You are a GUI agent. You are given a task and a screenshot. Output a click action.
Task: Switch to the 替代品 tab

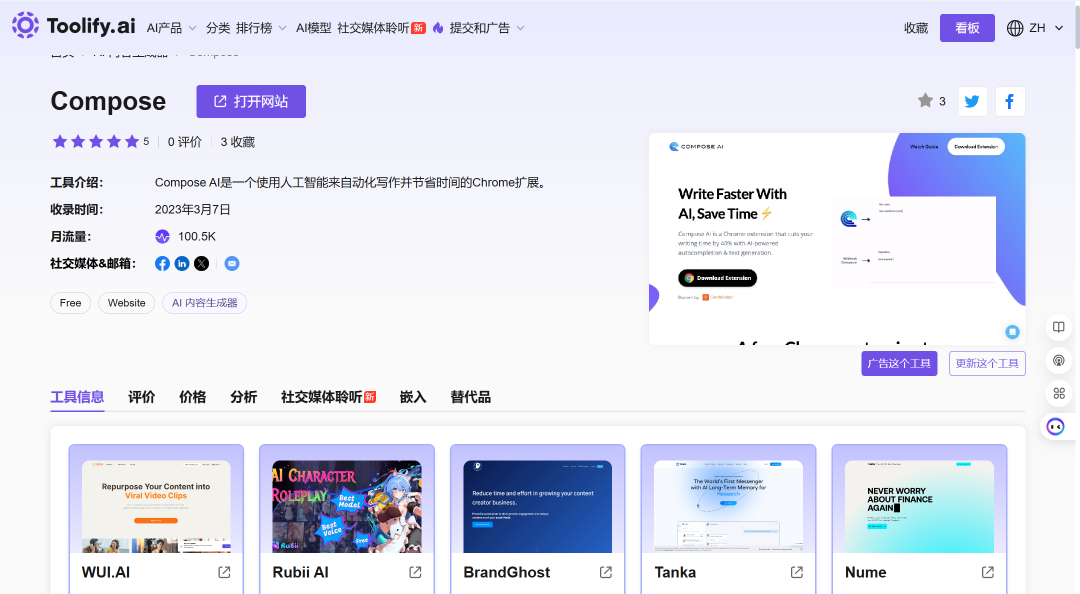(470, 397)
